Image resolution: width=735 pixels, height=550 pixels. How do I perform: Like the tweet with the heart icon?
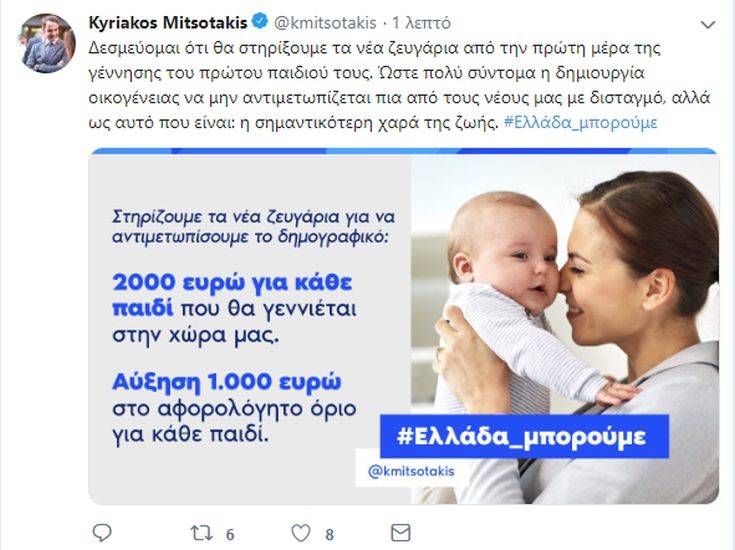301,533
